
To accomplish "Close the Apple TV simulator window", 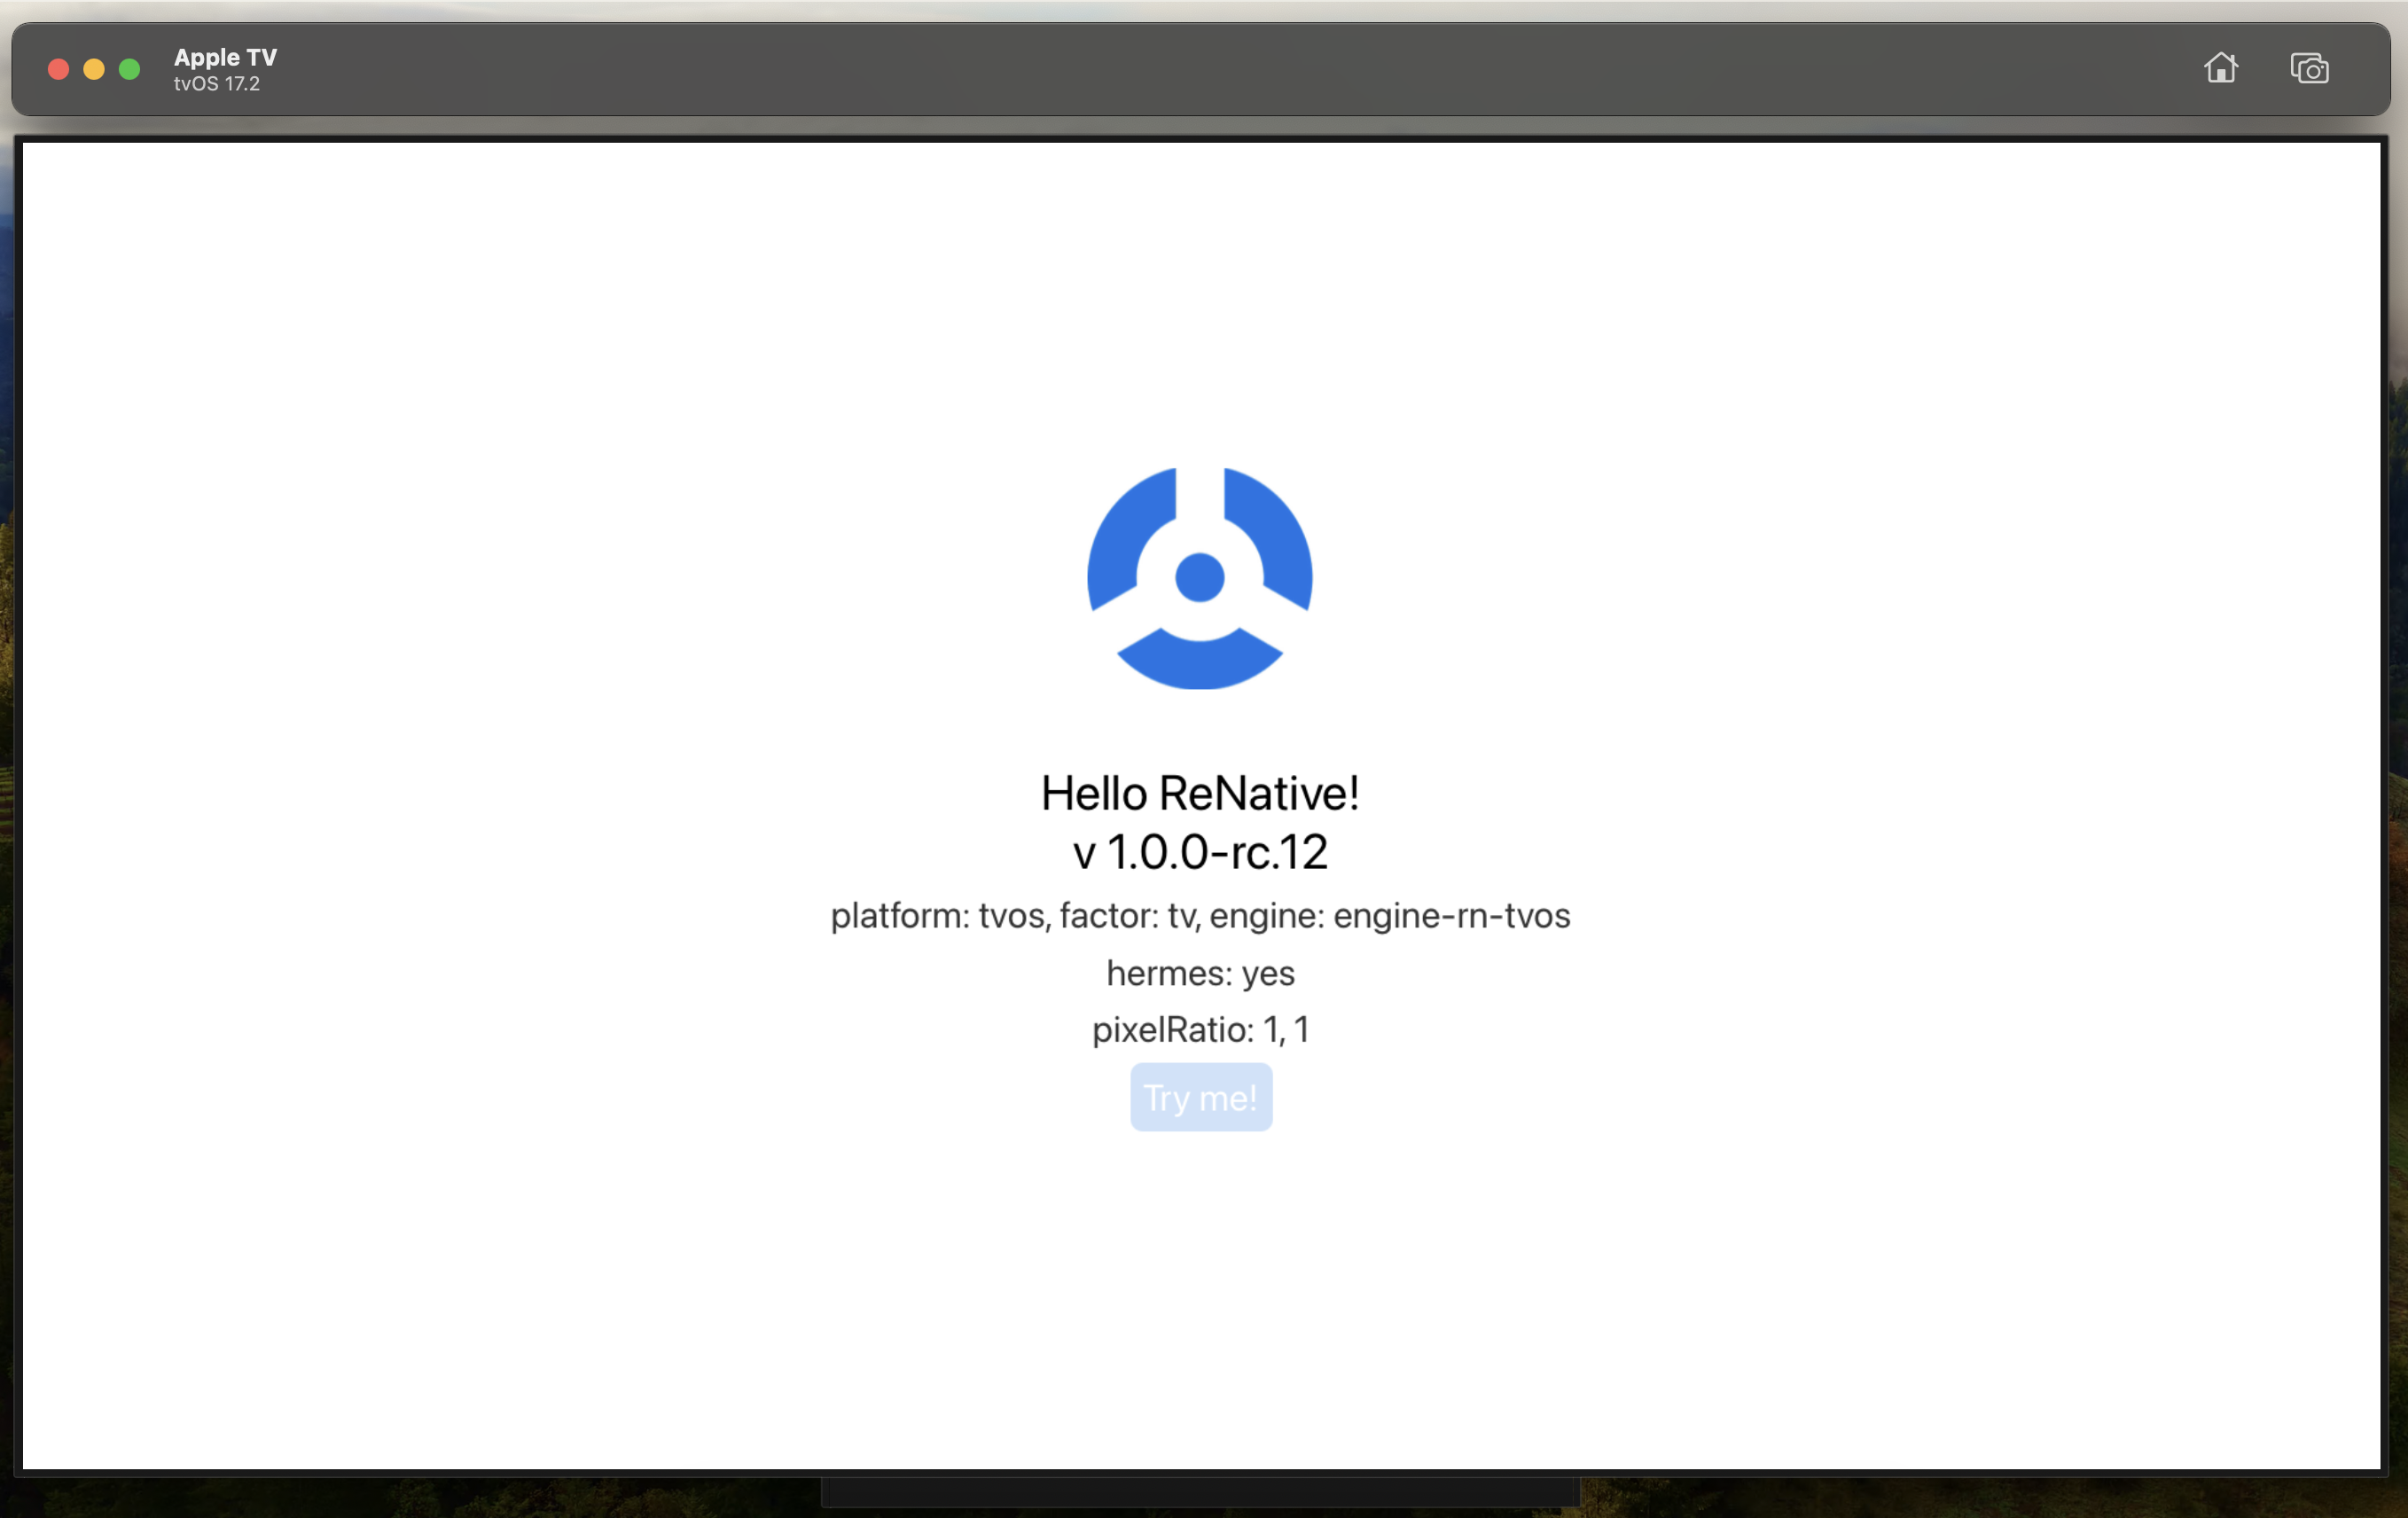I will [58, 69].
